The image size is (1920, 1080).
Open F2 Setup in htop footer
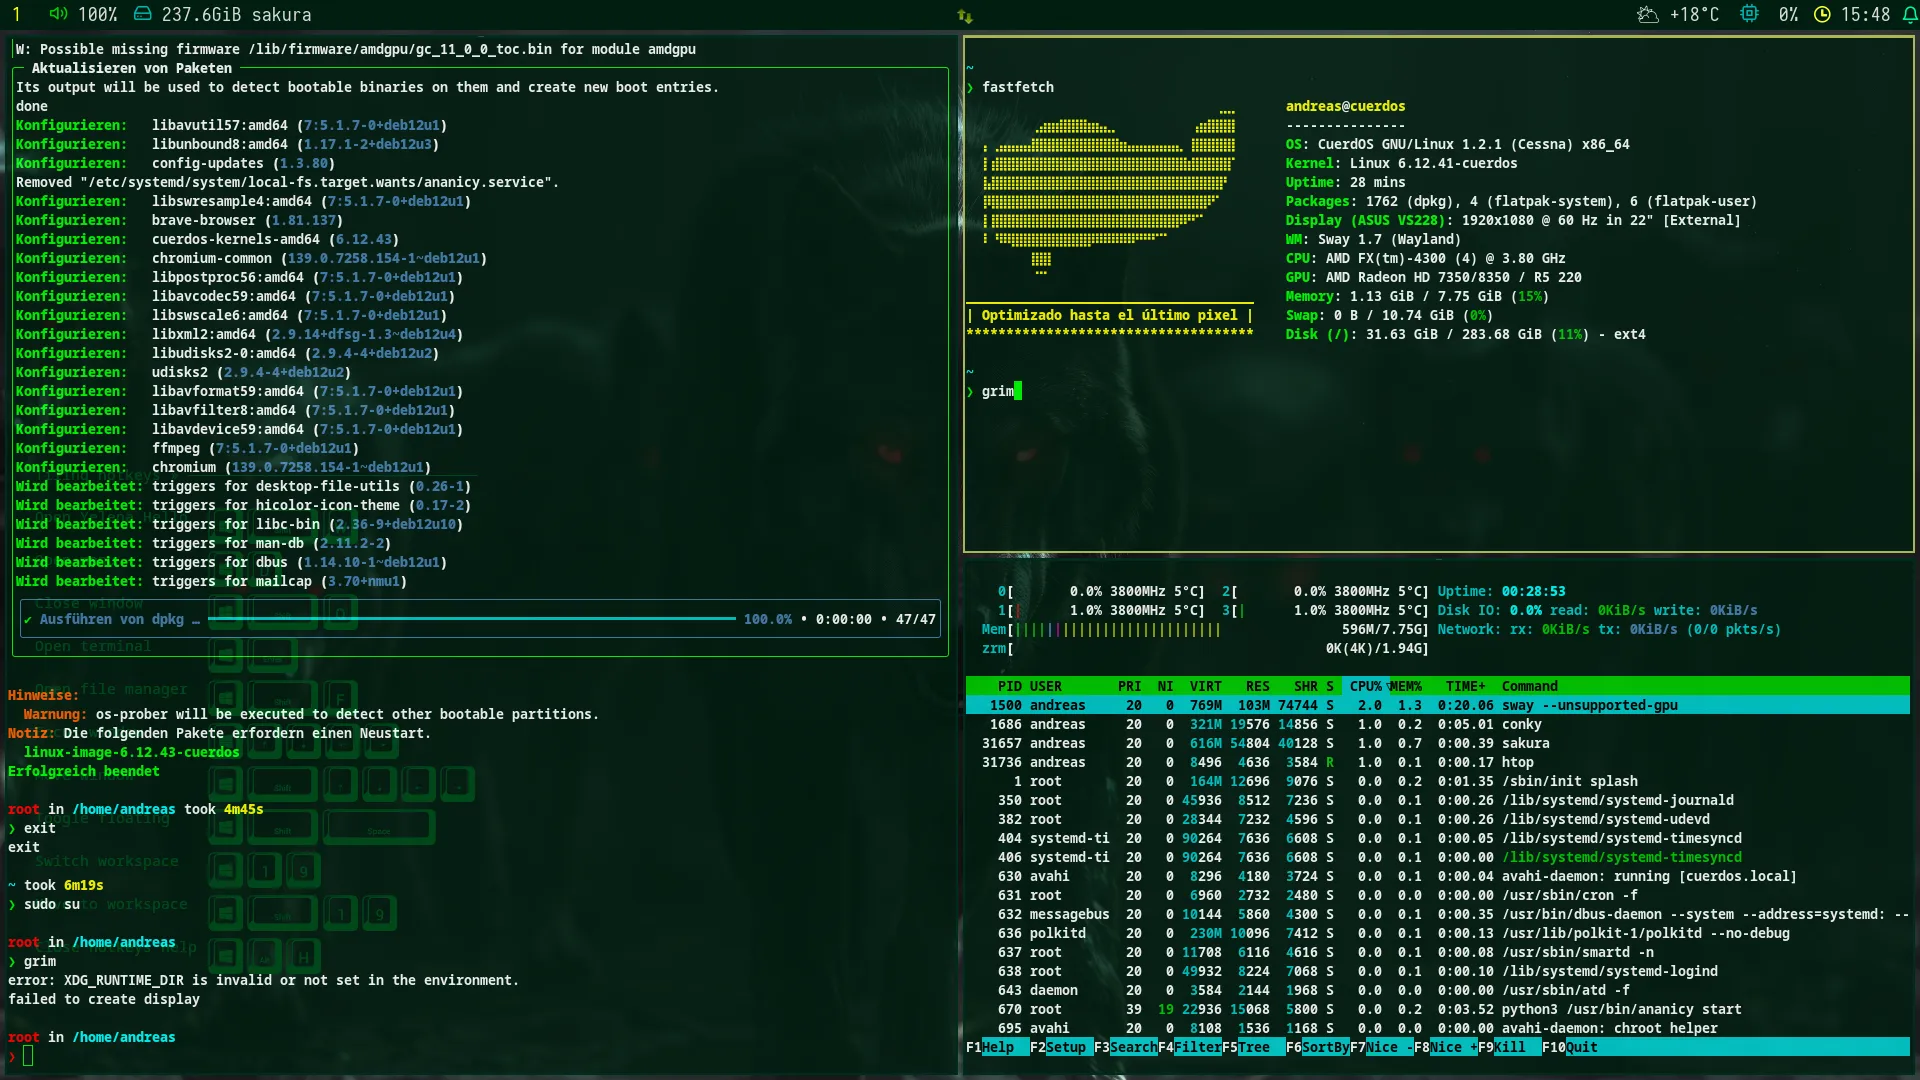click(1065, 1047)
